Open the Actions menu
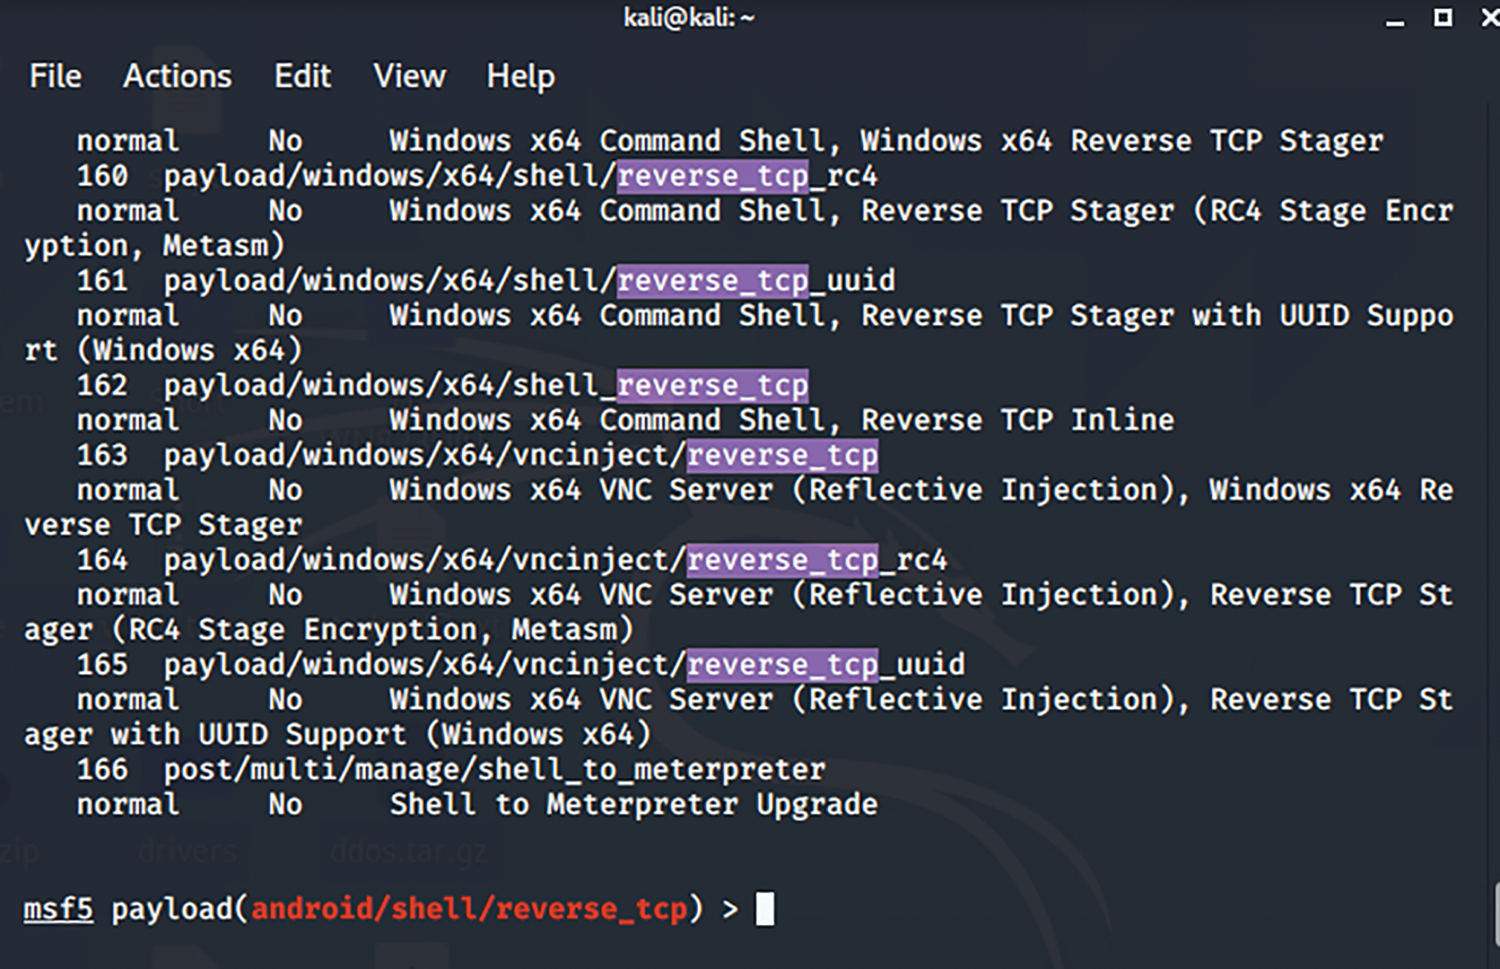The image size is (1500, 969). click(177, 76)
